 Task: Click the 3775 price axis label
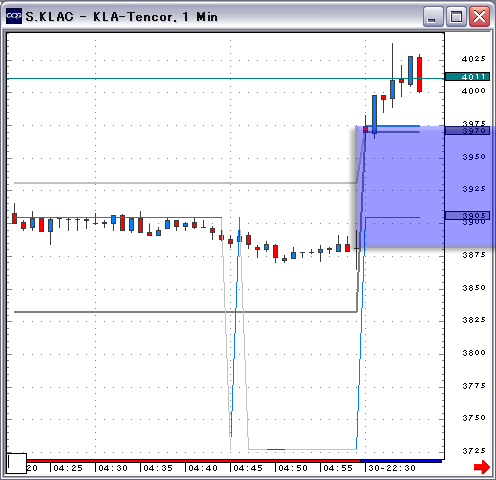473,386
